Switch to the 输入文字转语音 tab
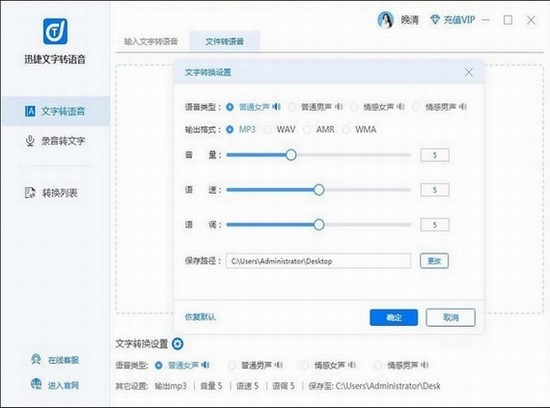This screenshot has height=408, width=550. point(151,41)
